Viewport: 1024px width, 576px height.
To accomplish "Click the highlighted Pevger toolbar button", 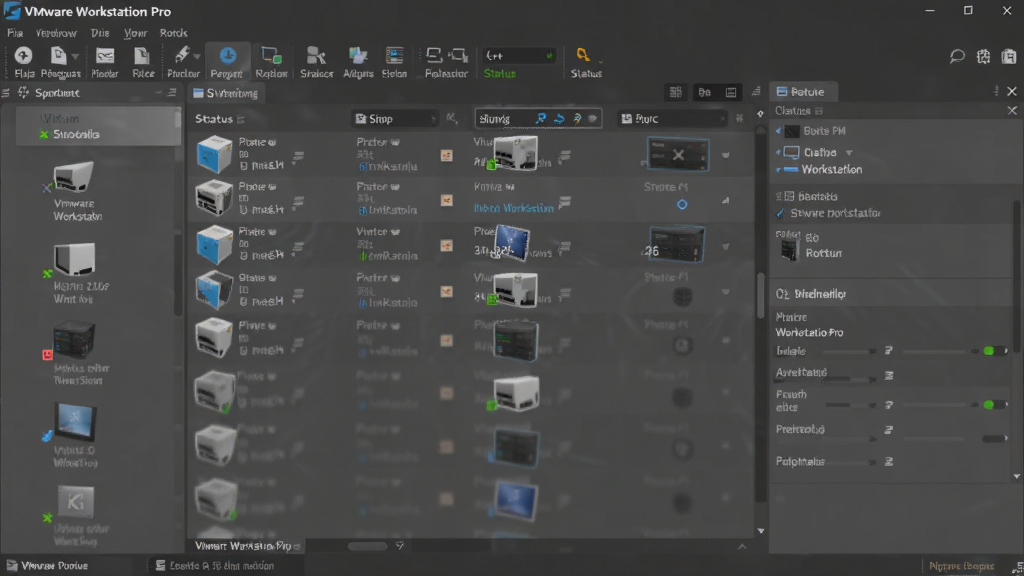I will click(227, 62).
